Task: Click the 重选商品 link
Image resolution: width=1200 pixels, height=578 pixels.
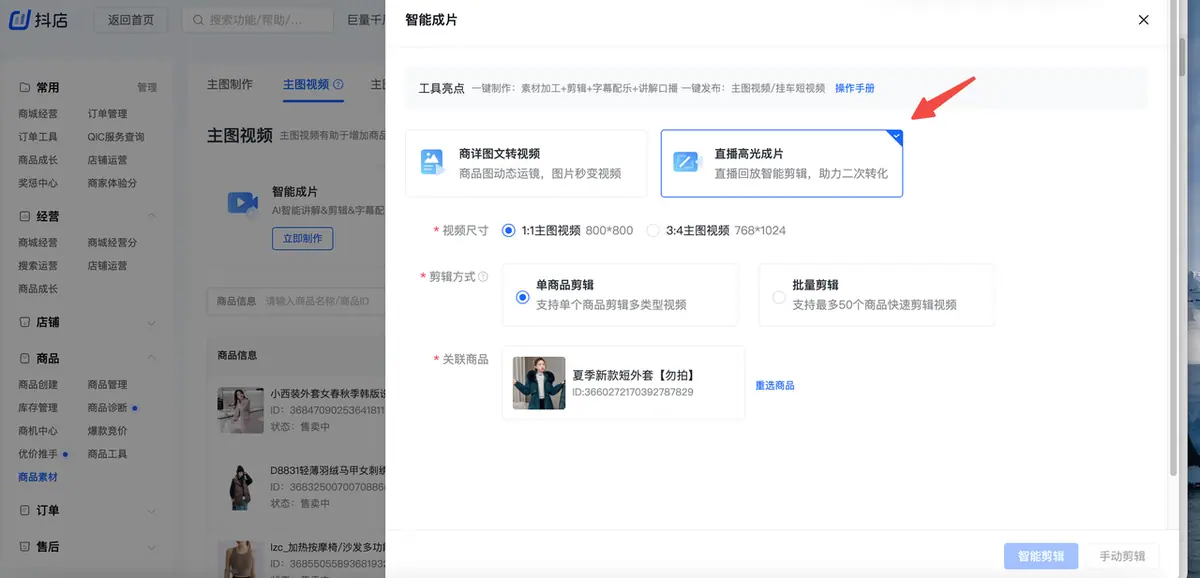Action: tap(775, 385)
